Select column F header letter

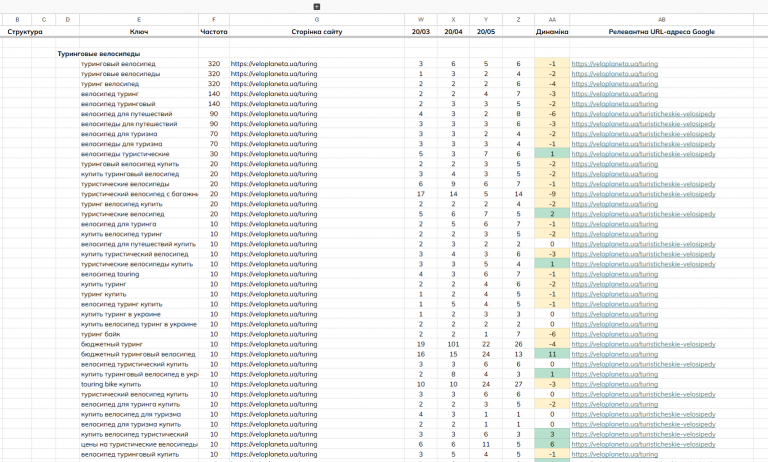[x=214, y=20]
